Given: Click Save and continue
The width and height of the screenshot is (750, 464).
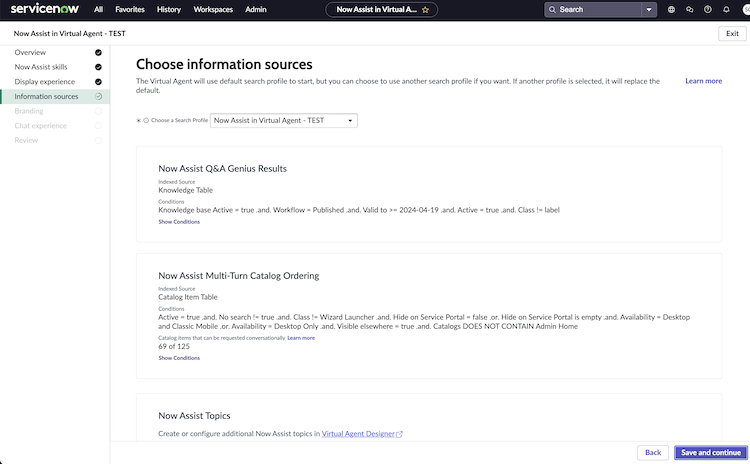Looking at the screenshot, I should coord(711,453).
